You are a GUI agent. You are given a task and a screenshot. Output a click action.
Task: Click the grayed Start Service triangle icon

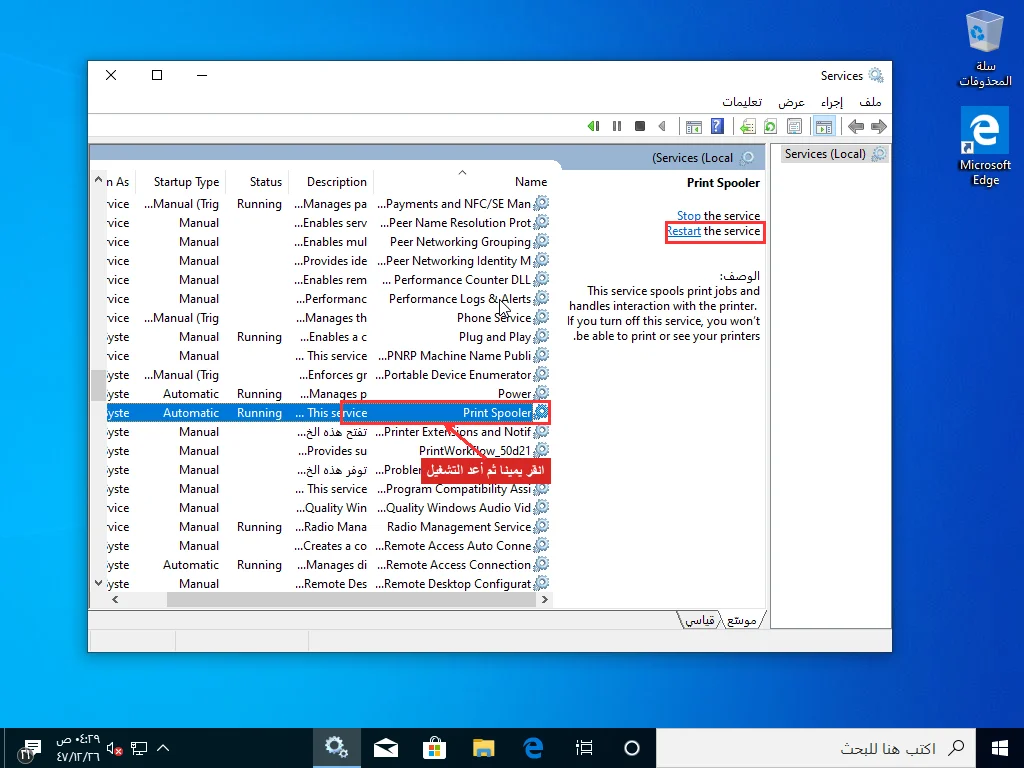tap(662, 126)
